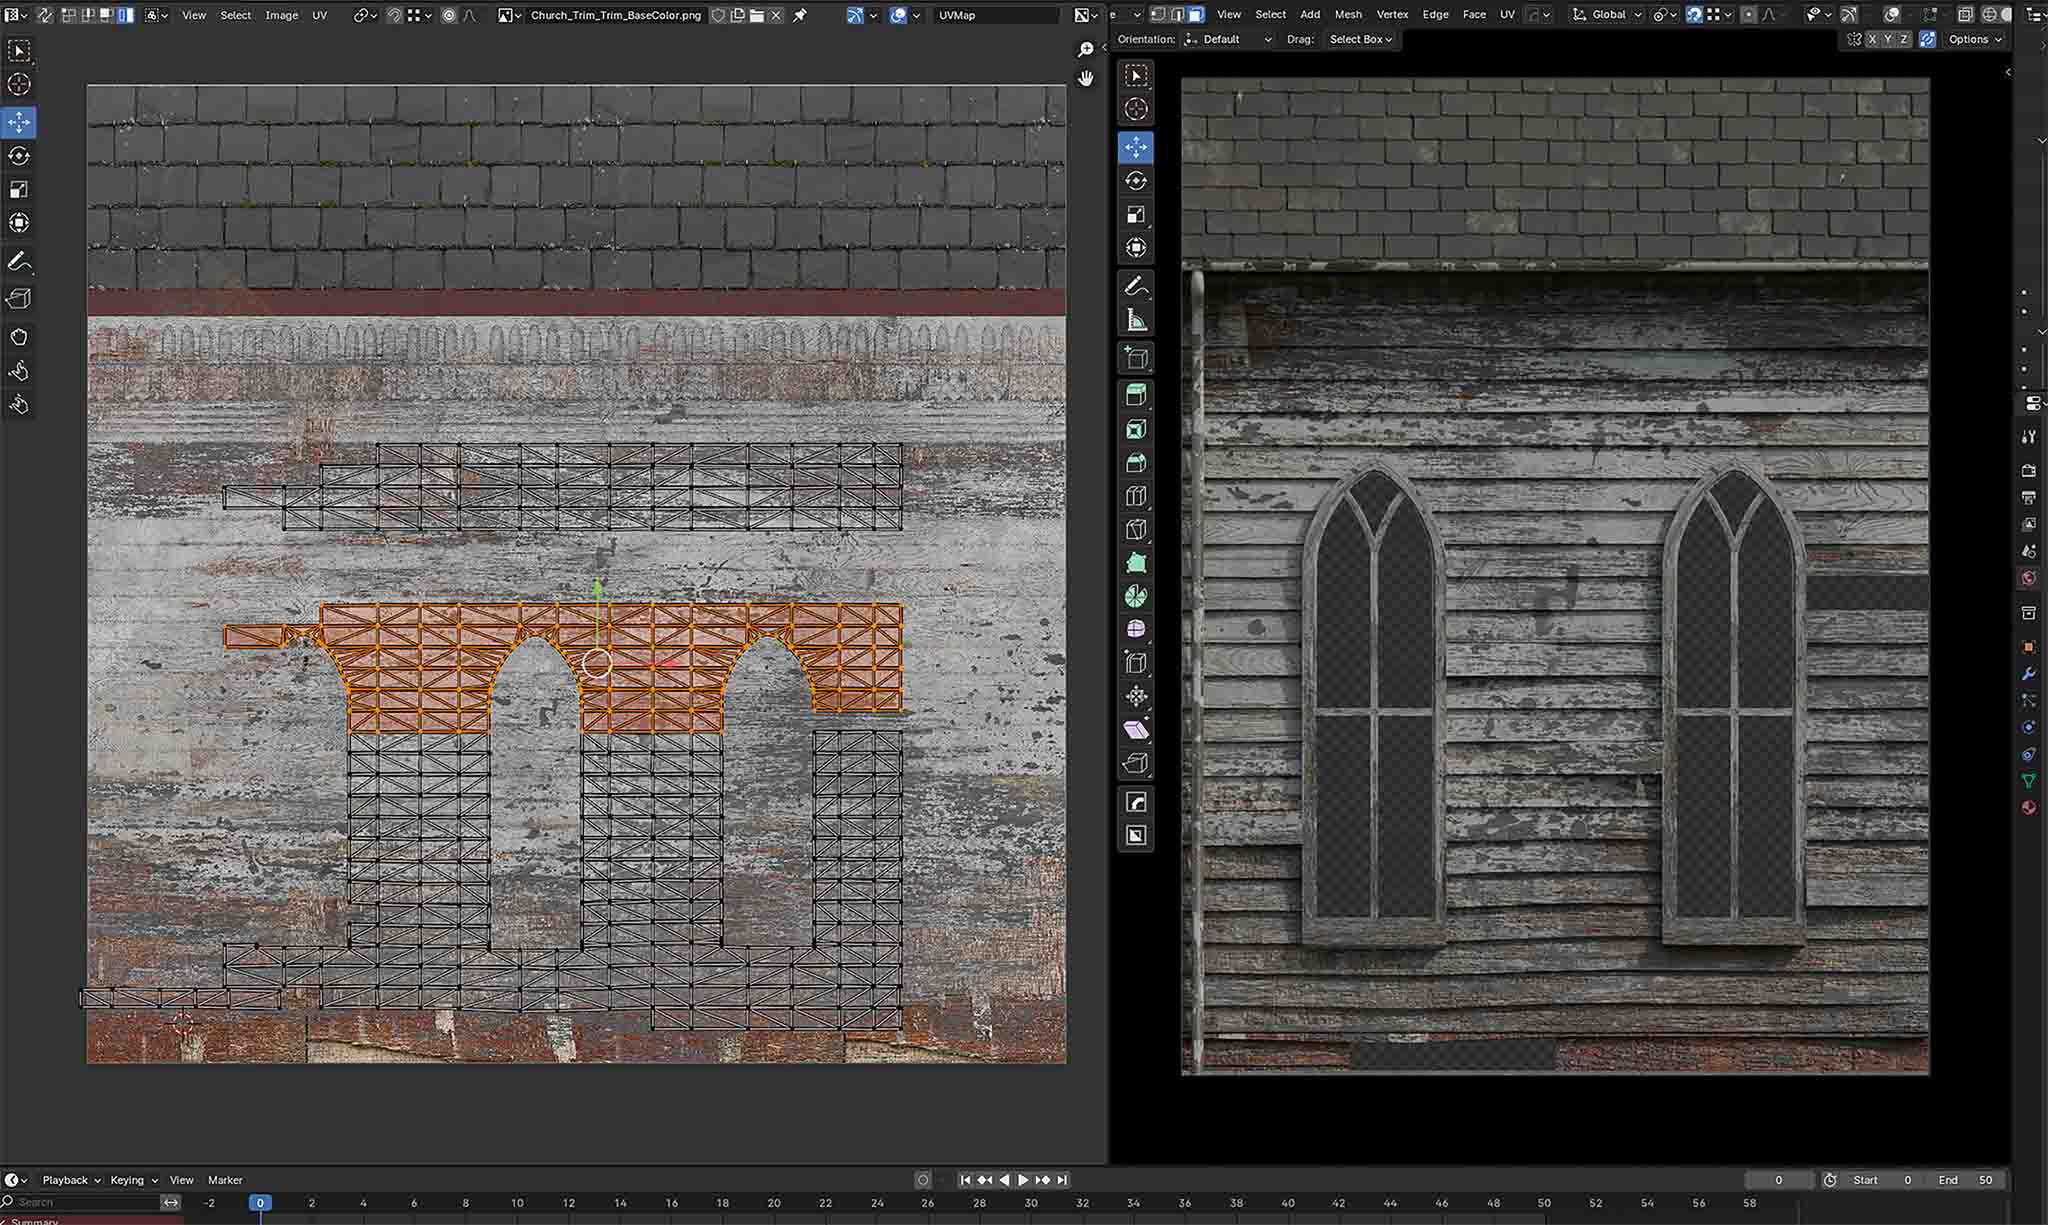2048x1225 pixels.
Task: Click the End frame field in timeline
Action: click(x=1966, y=1180)
